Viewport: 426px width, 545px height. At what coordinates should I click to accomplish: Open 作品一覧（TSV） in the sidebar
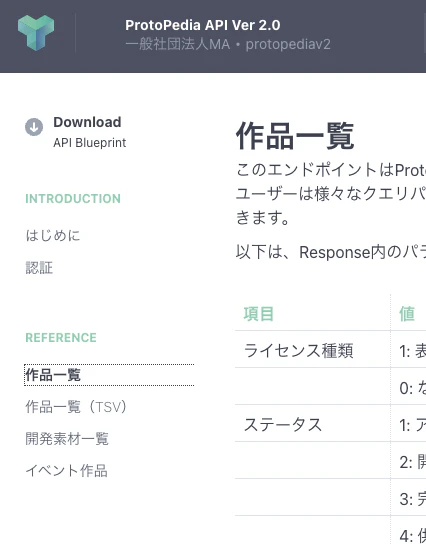pos(76,407)
